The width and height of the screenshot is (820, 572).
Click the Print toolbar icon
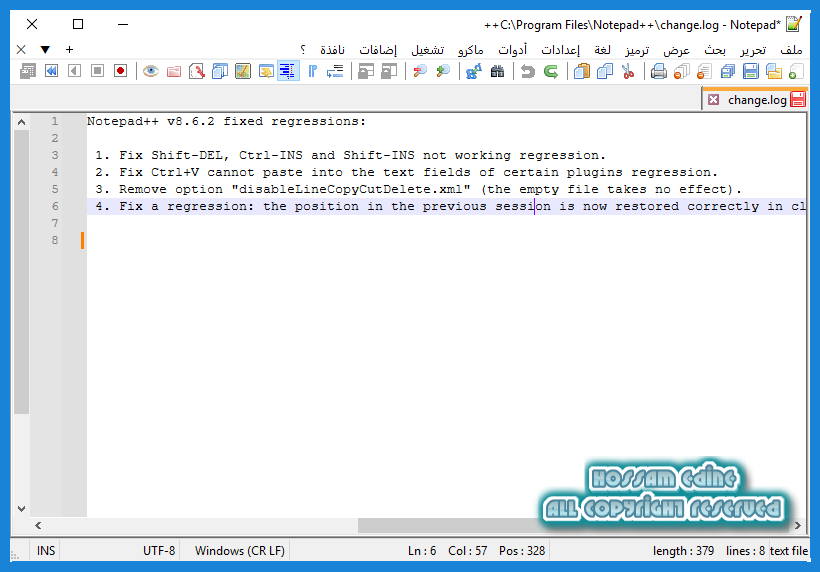click(658, 71)
